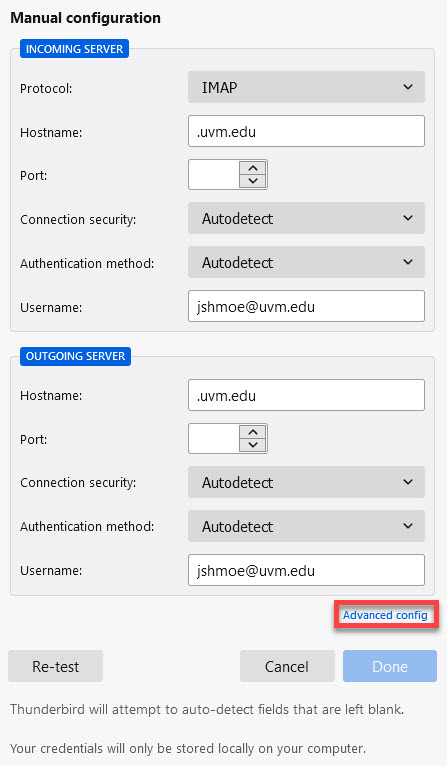Click the Done button

390,666
